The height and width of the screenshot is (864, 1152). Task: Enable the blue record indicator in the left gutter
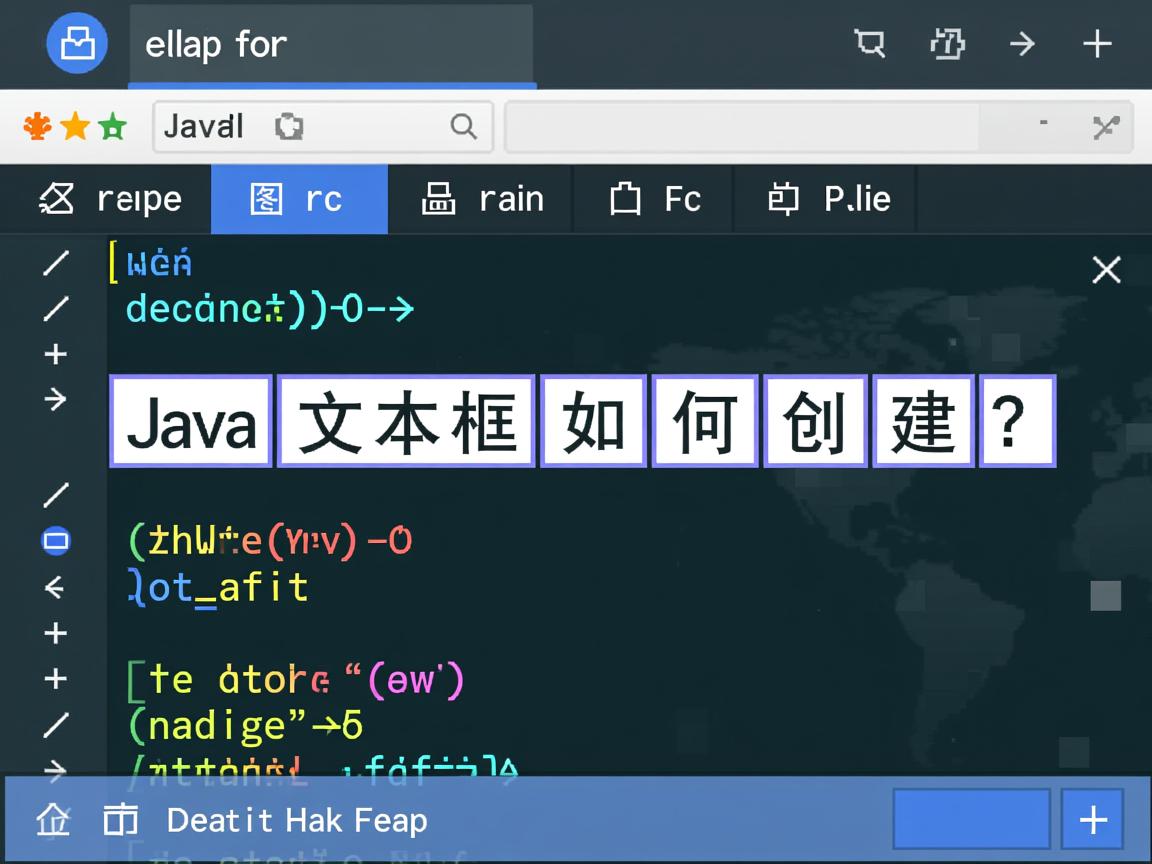tap(55, 540)
